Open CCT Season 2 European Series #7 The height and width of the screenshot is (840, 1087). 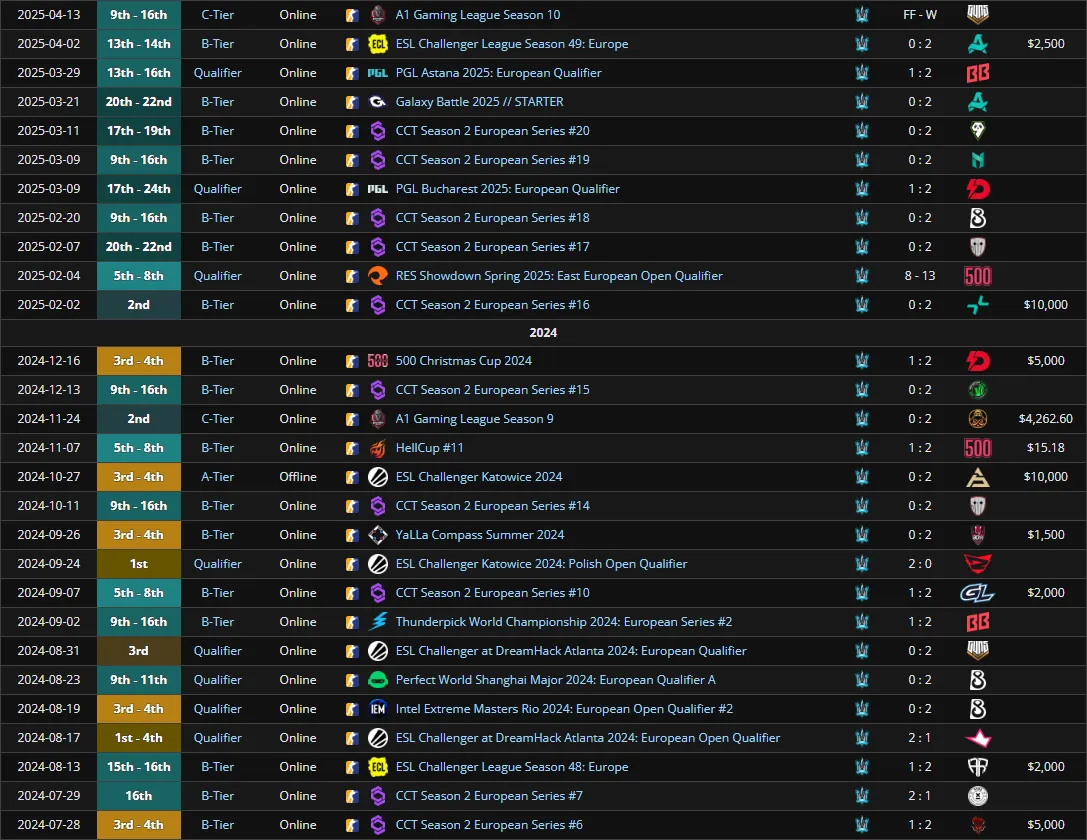coord(489,796)
